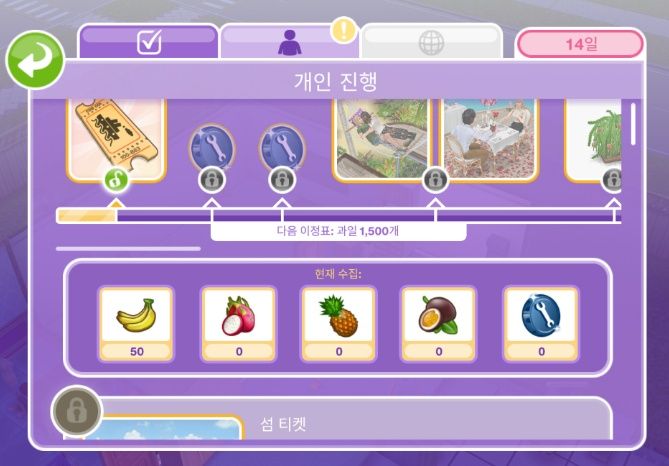669x466 pixels.
Task: Select the golden ticket reward card
Action: pos(116,139)
